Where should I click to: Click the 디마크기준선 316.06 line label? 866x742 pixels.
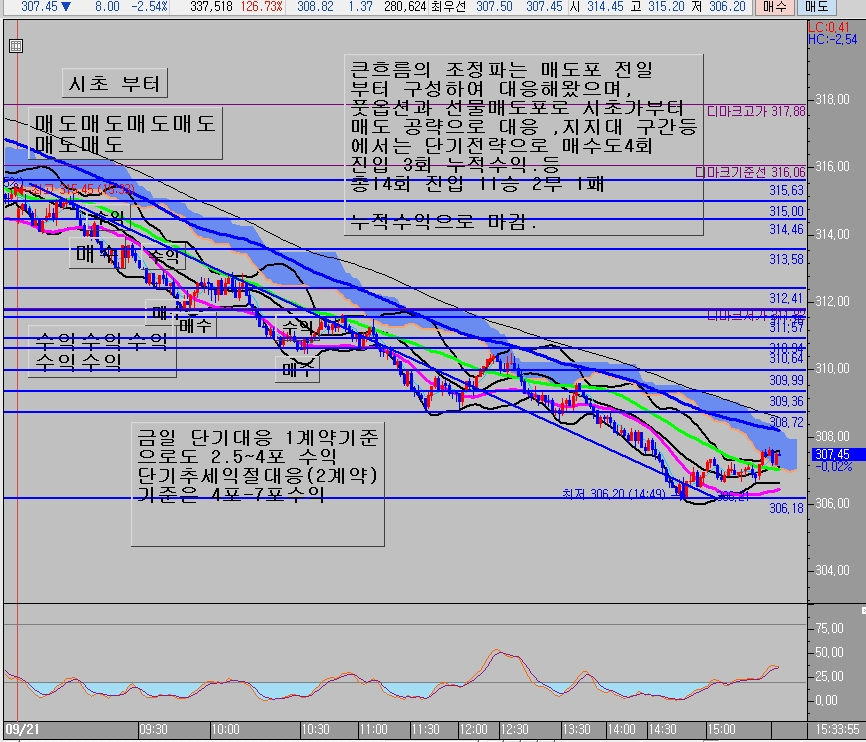pyautogui.click(x=750, y=172)
